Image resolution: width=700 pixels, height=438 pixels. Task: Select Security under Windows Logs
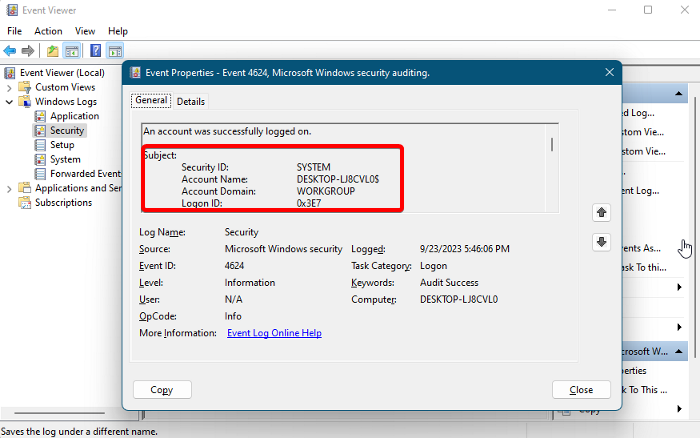click(67, 130)
